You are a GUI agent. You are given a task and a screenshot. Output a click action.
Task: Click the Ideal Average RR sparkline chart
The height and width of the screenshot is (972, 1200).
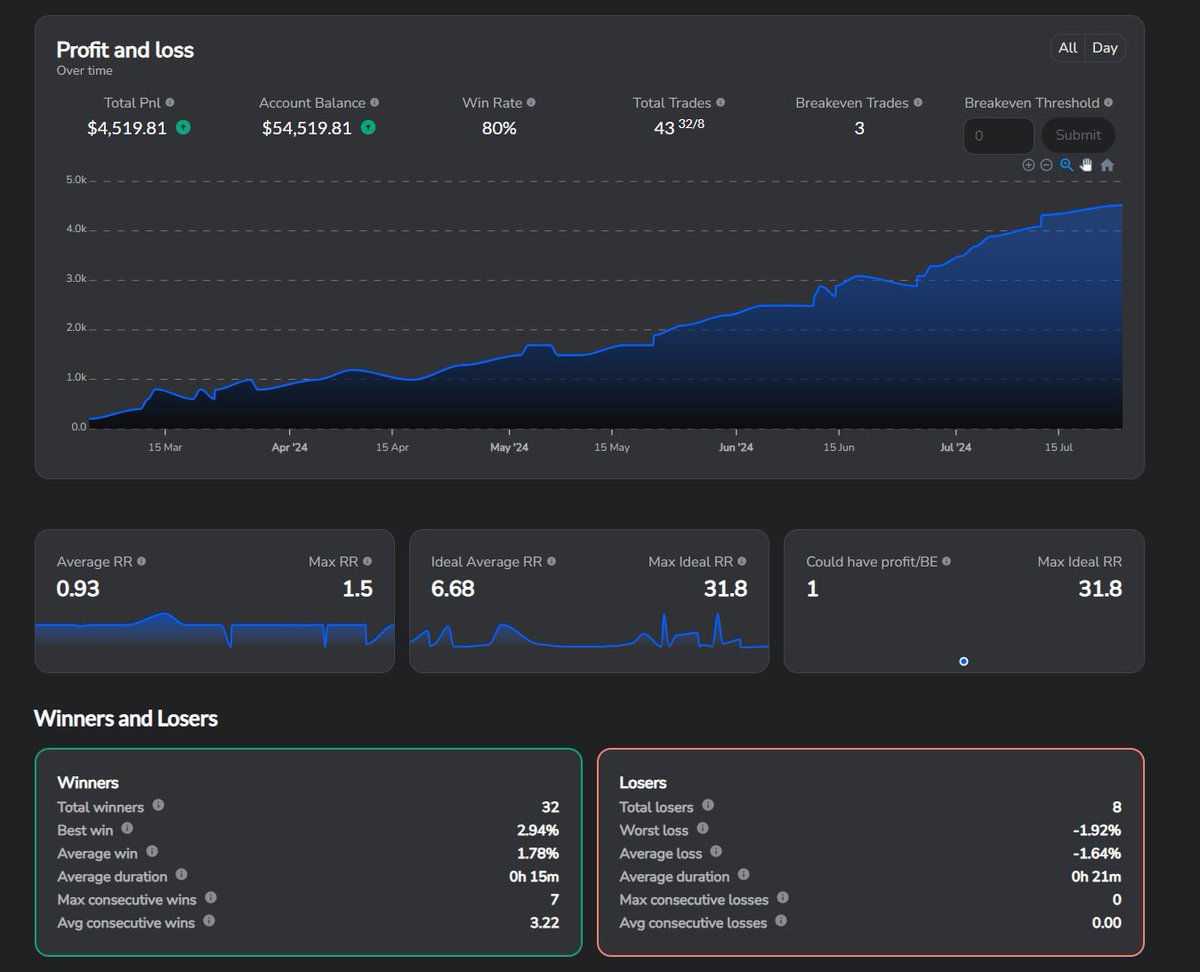click(589, 633)
